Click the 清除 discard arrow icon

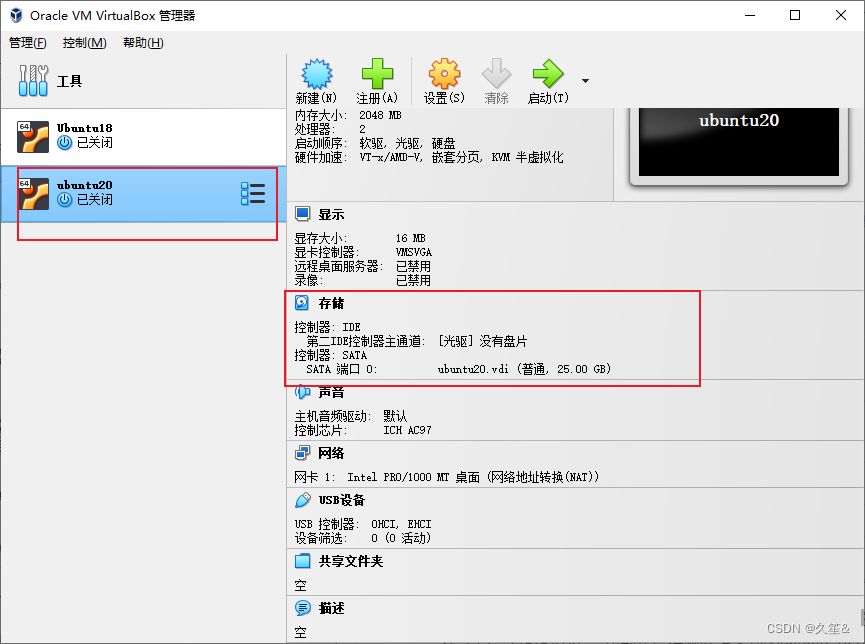pos(496,73)
